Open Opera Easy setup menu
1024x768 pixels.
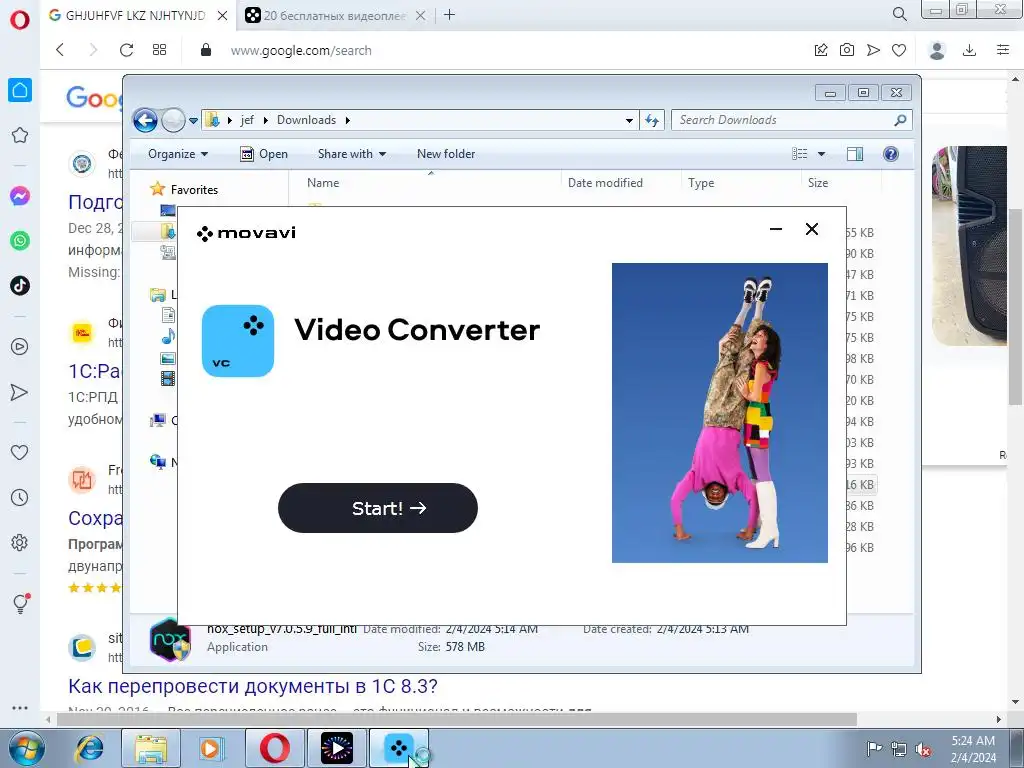(x=1003, y=50)
